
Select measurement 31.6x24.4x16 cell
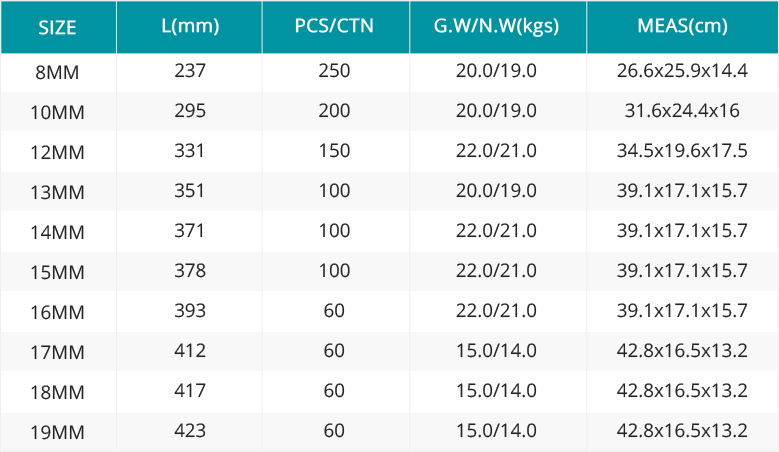(682, 110)
